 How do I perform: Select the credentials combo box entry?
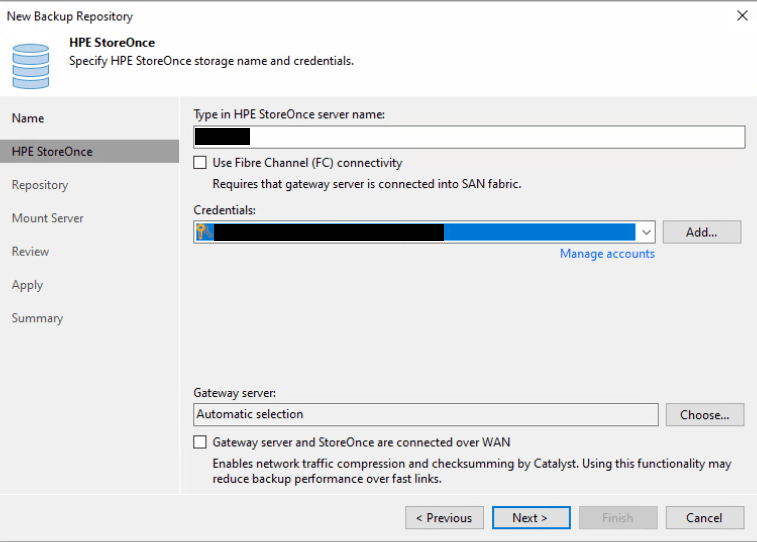pyautogui.click(x=420, y=232)
